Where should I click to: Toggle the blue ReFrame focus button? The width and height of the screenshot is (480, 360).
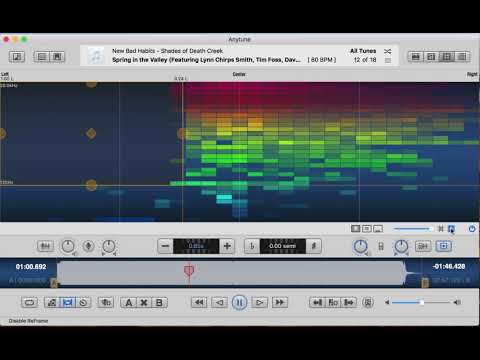443,246
